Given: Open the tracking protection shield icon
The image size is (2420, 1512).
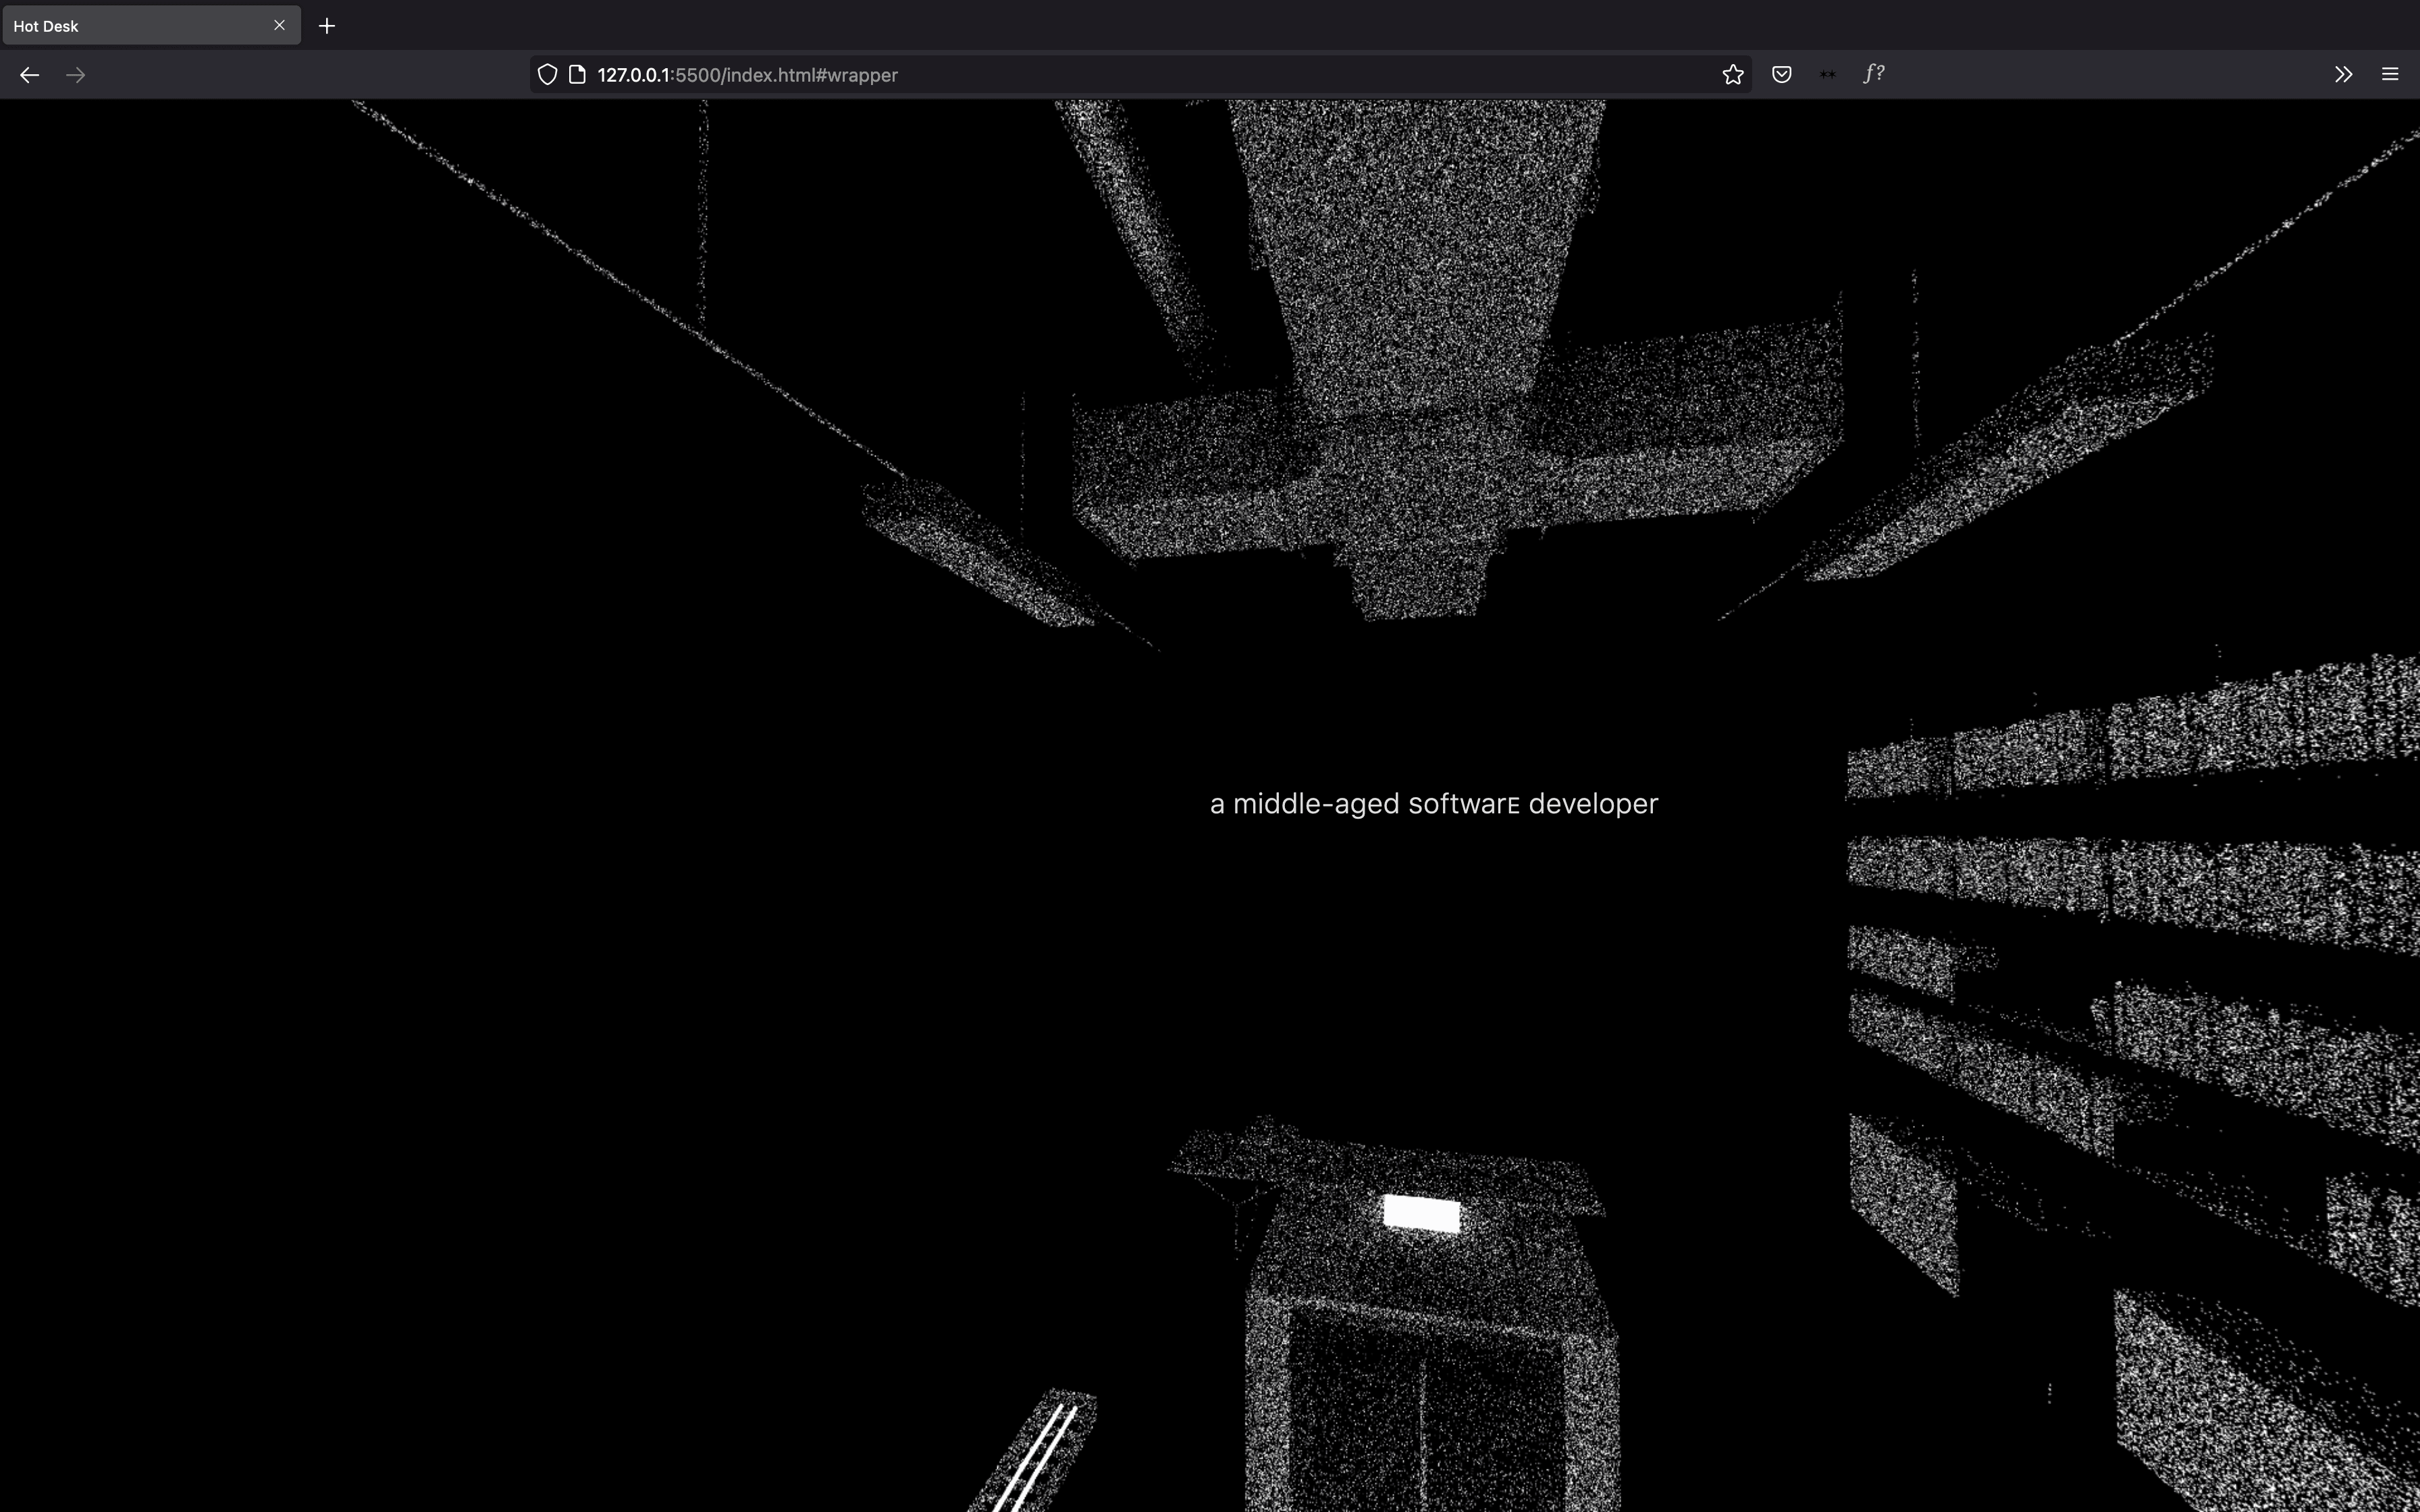Looking at the screenshot, I should point(547,75).
